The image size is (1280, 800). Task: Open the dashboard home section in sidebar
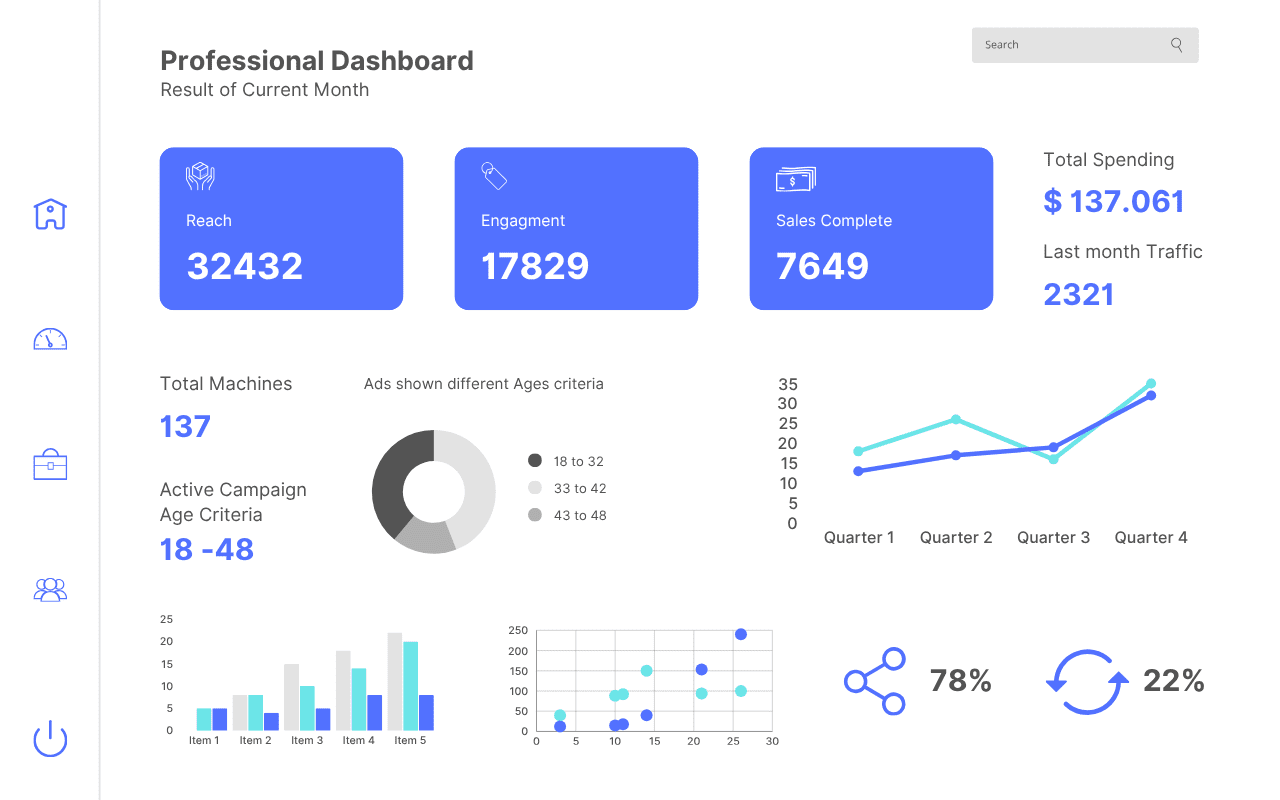[x=50, y=214]
